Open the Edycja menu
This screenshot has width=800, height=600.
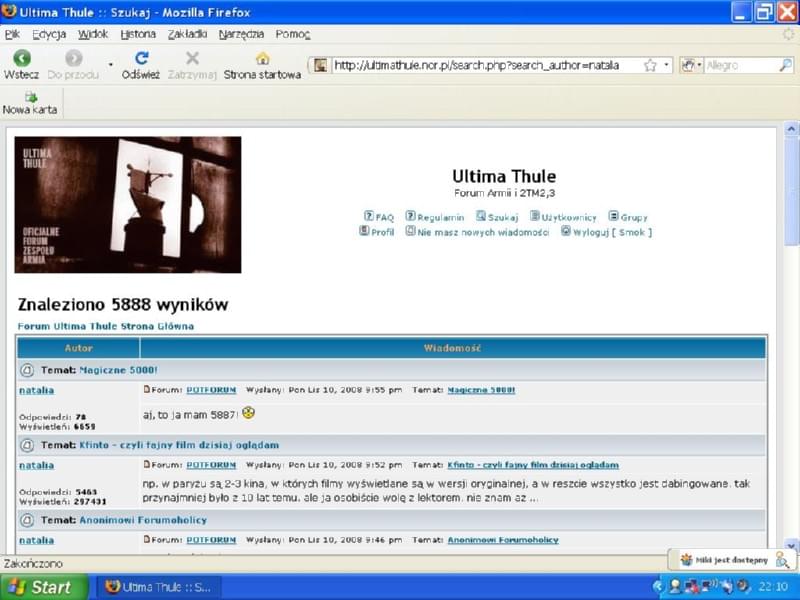tap(49, 34)
